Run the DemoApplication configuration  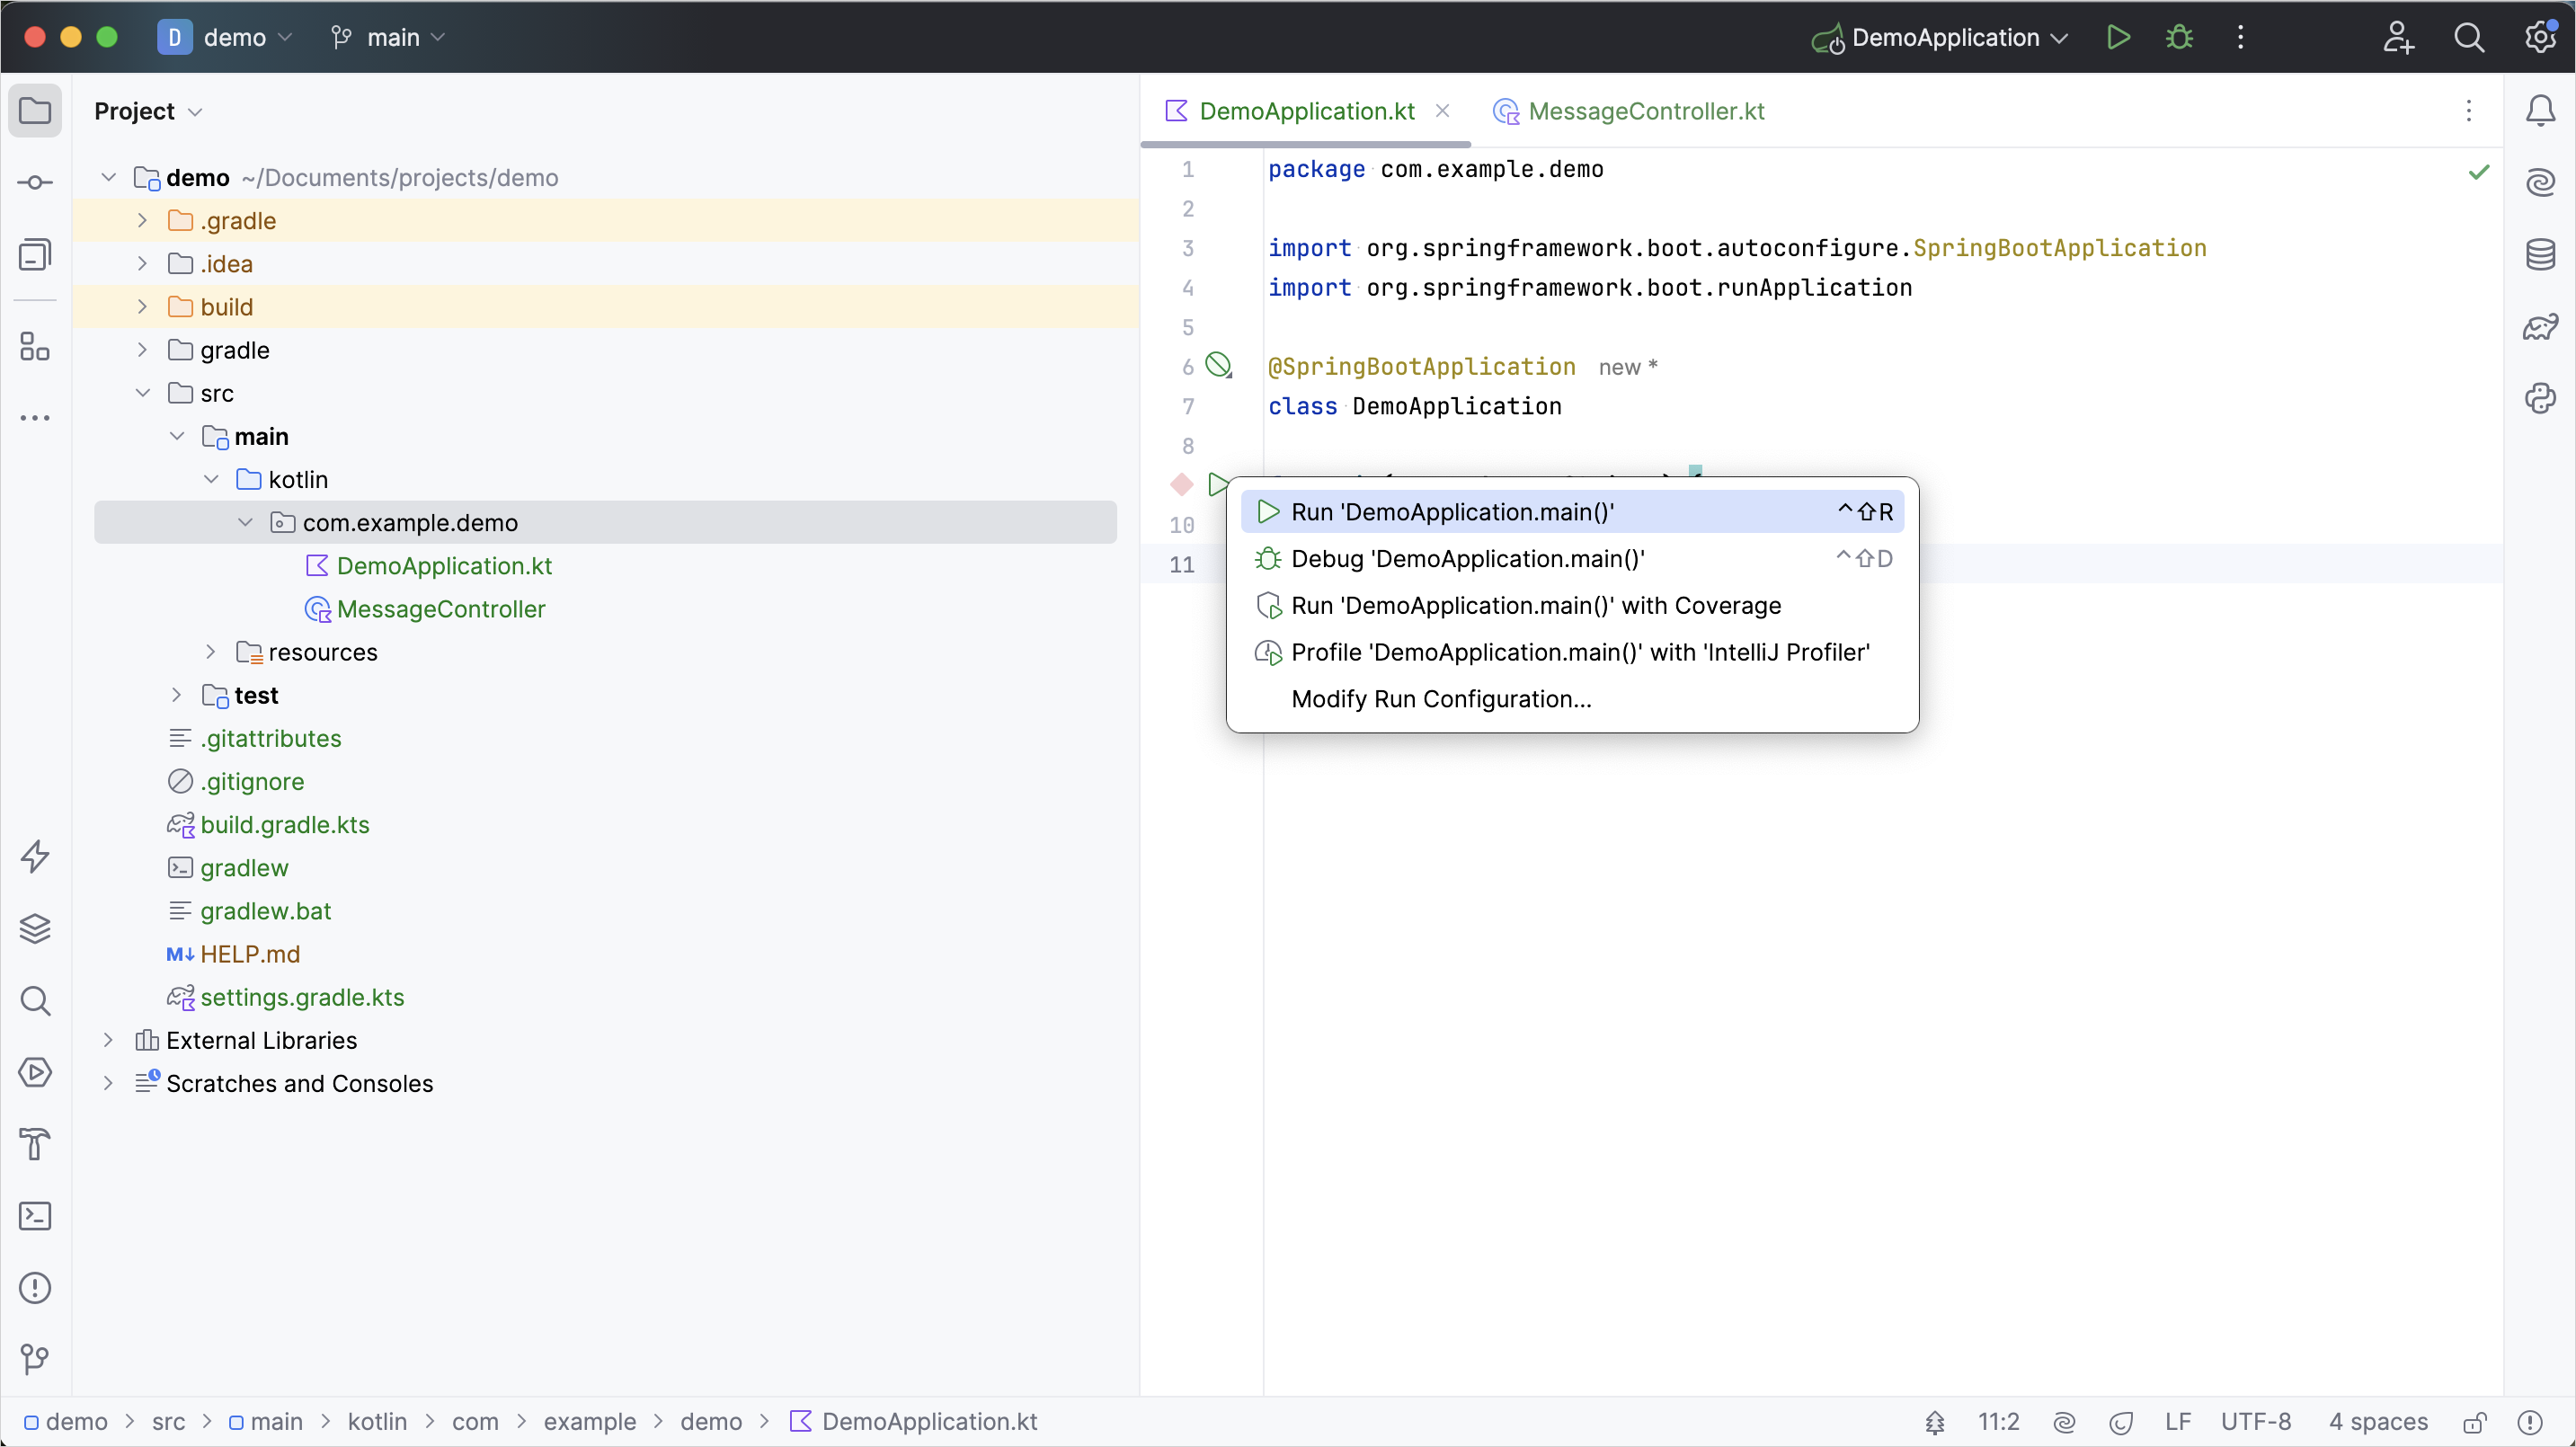[2118, 37]
